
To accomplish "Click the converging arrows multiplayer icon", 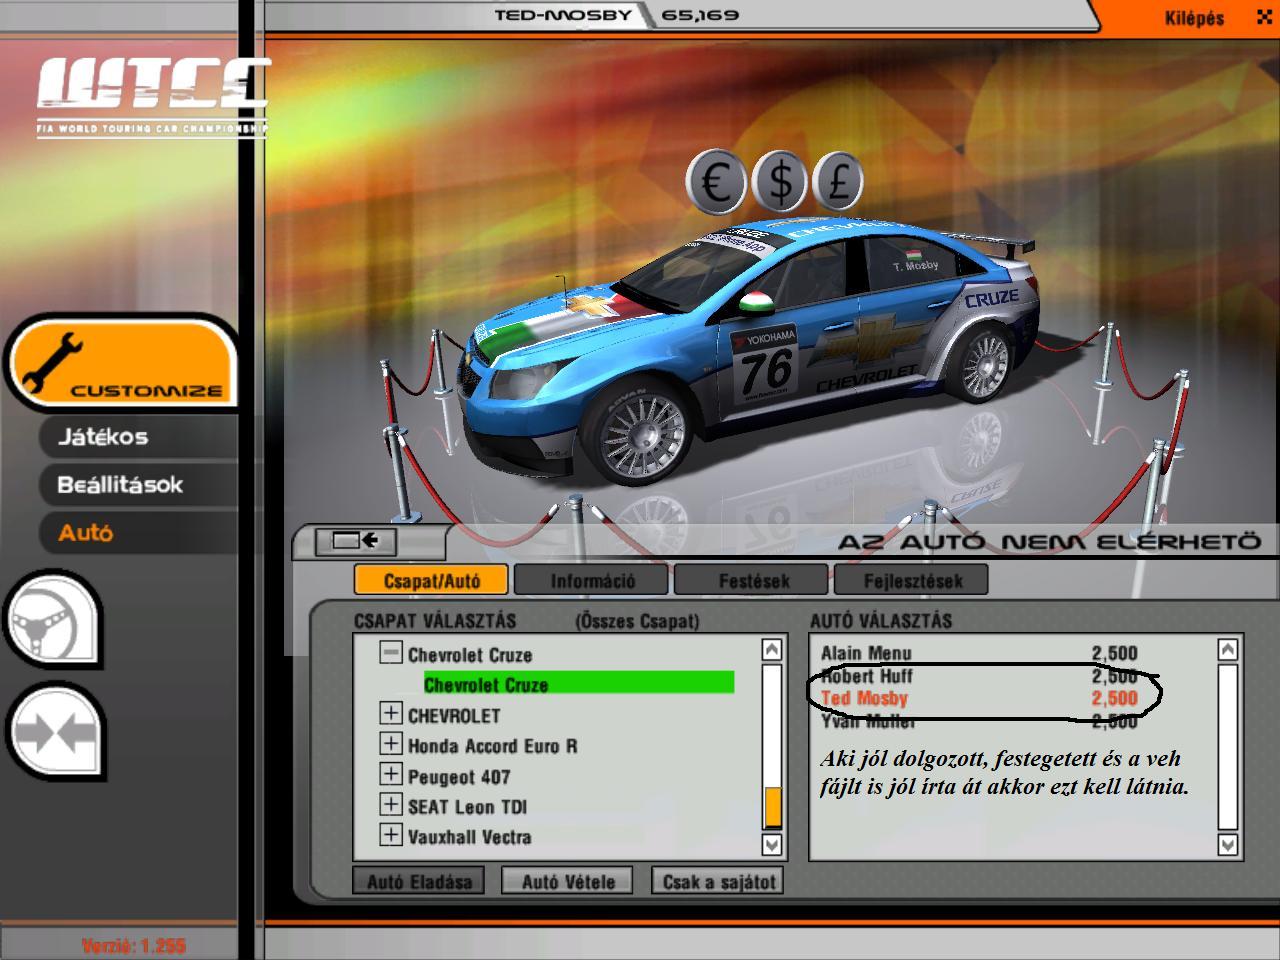I will pyautogui.click(x=54, y=731).
